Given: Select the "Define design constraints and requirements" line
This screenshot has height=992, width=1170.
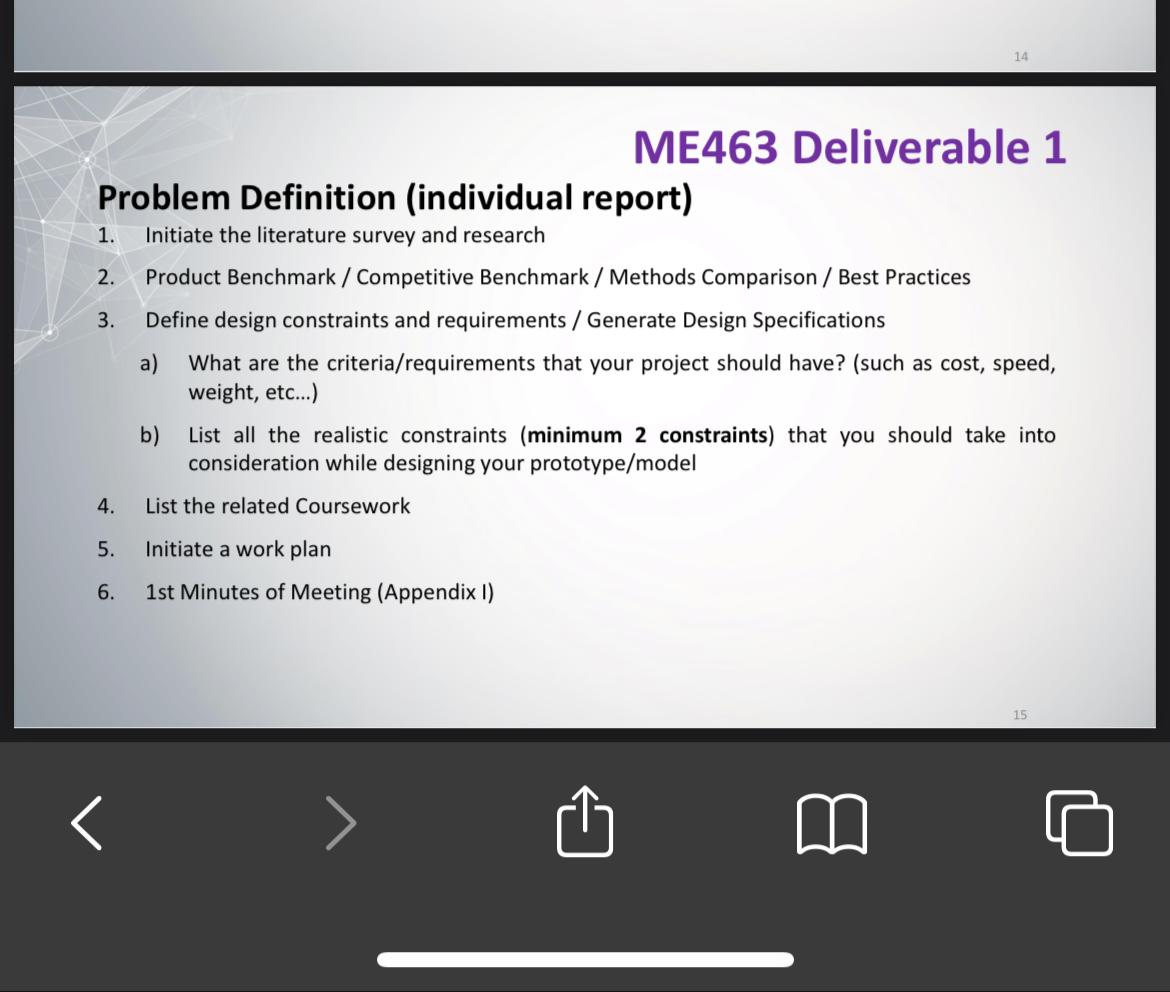Looking at the screenshot, I should click(x=355, y=320).
